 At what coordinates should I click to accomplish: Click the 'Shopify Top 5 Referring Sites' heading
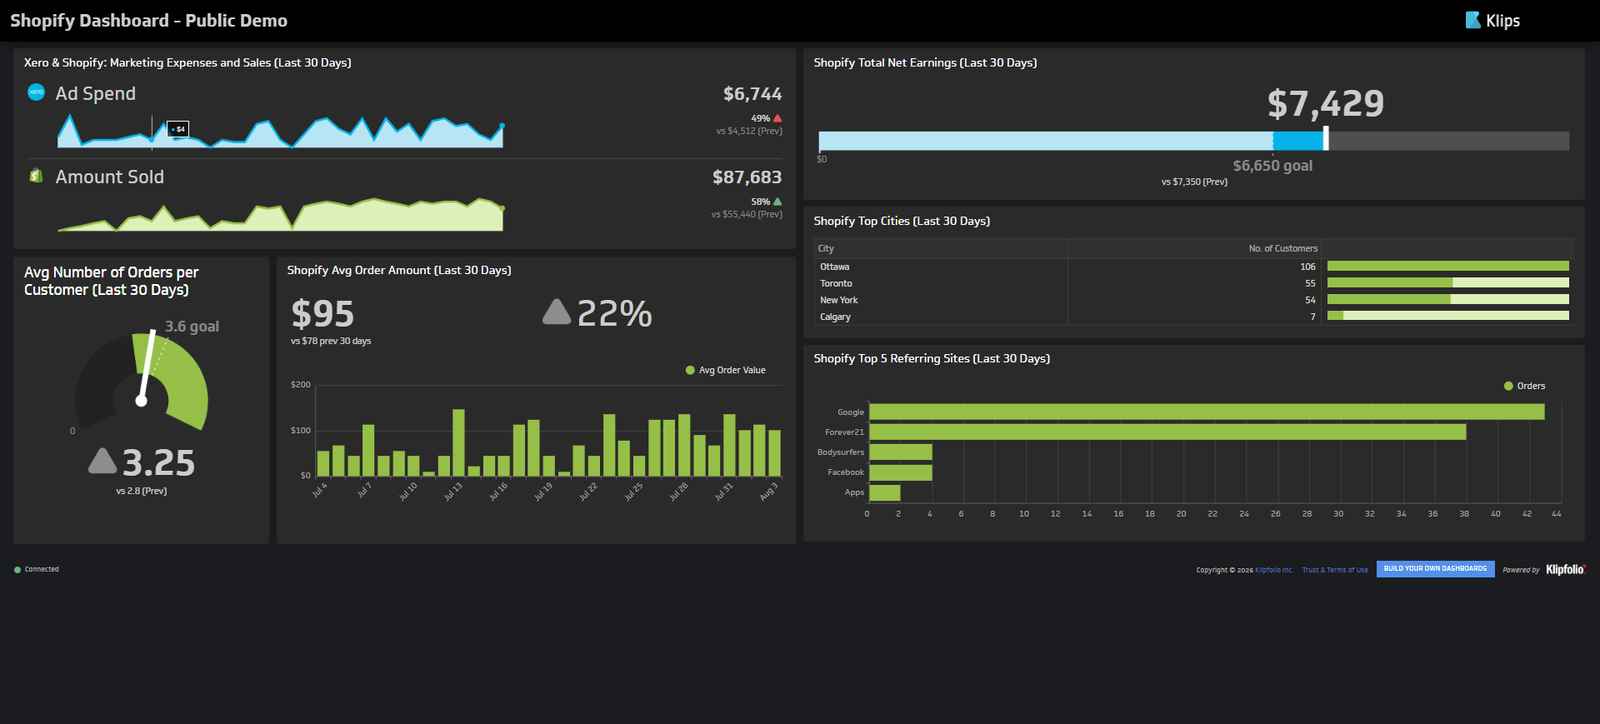tap(932, 358)
